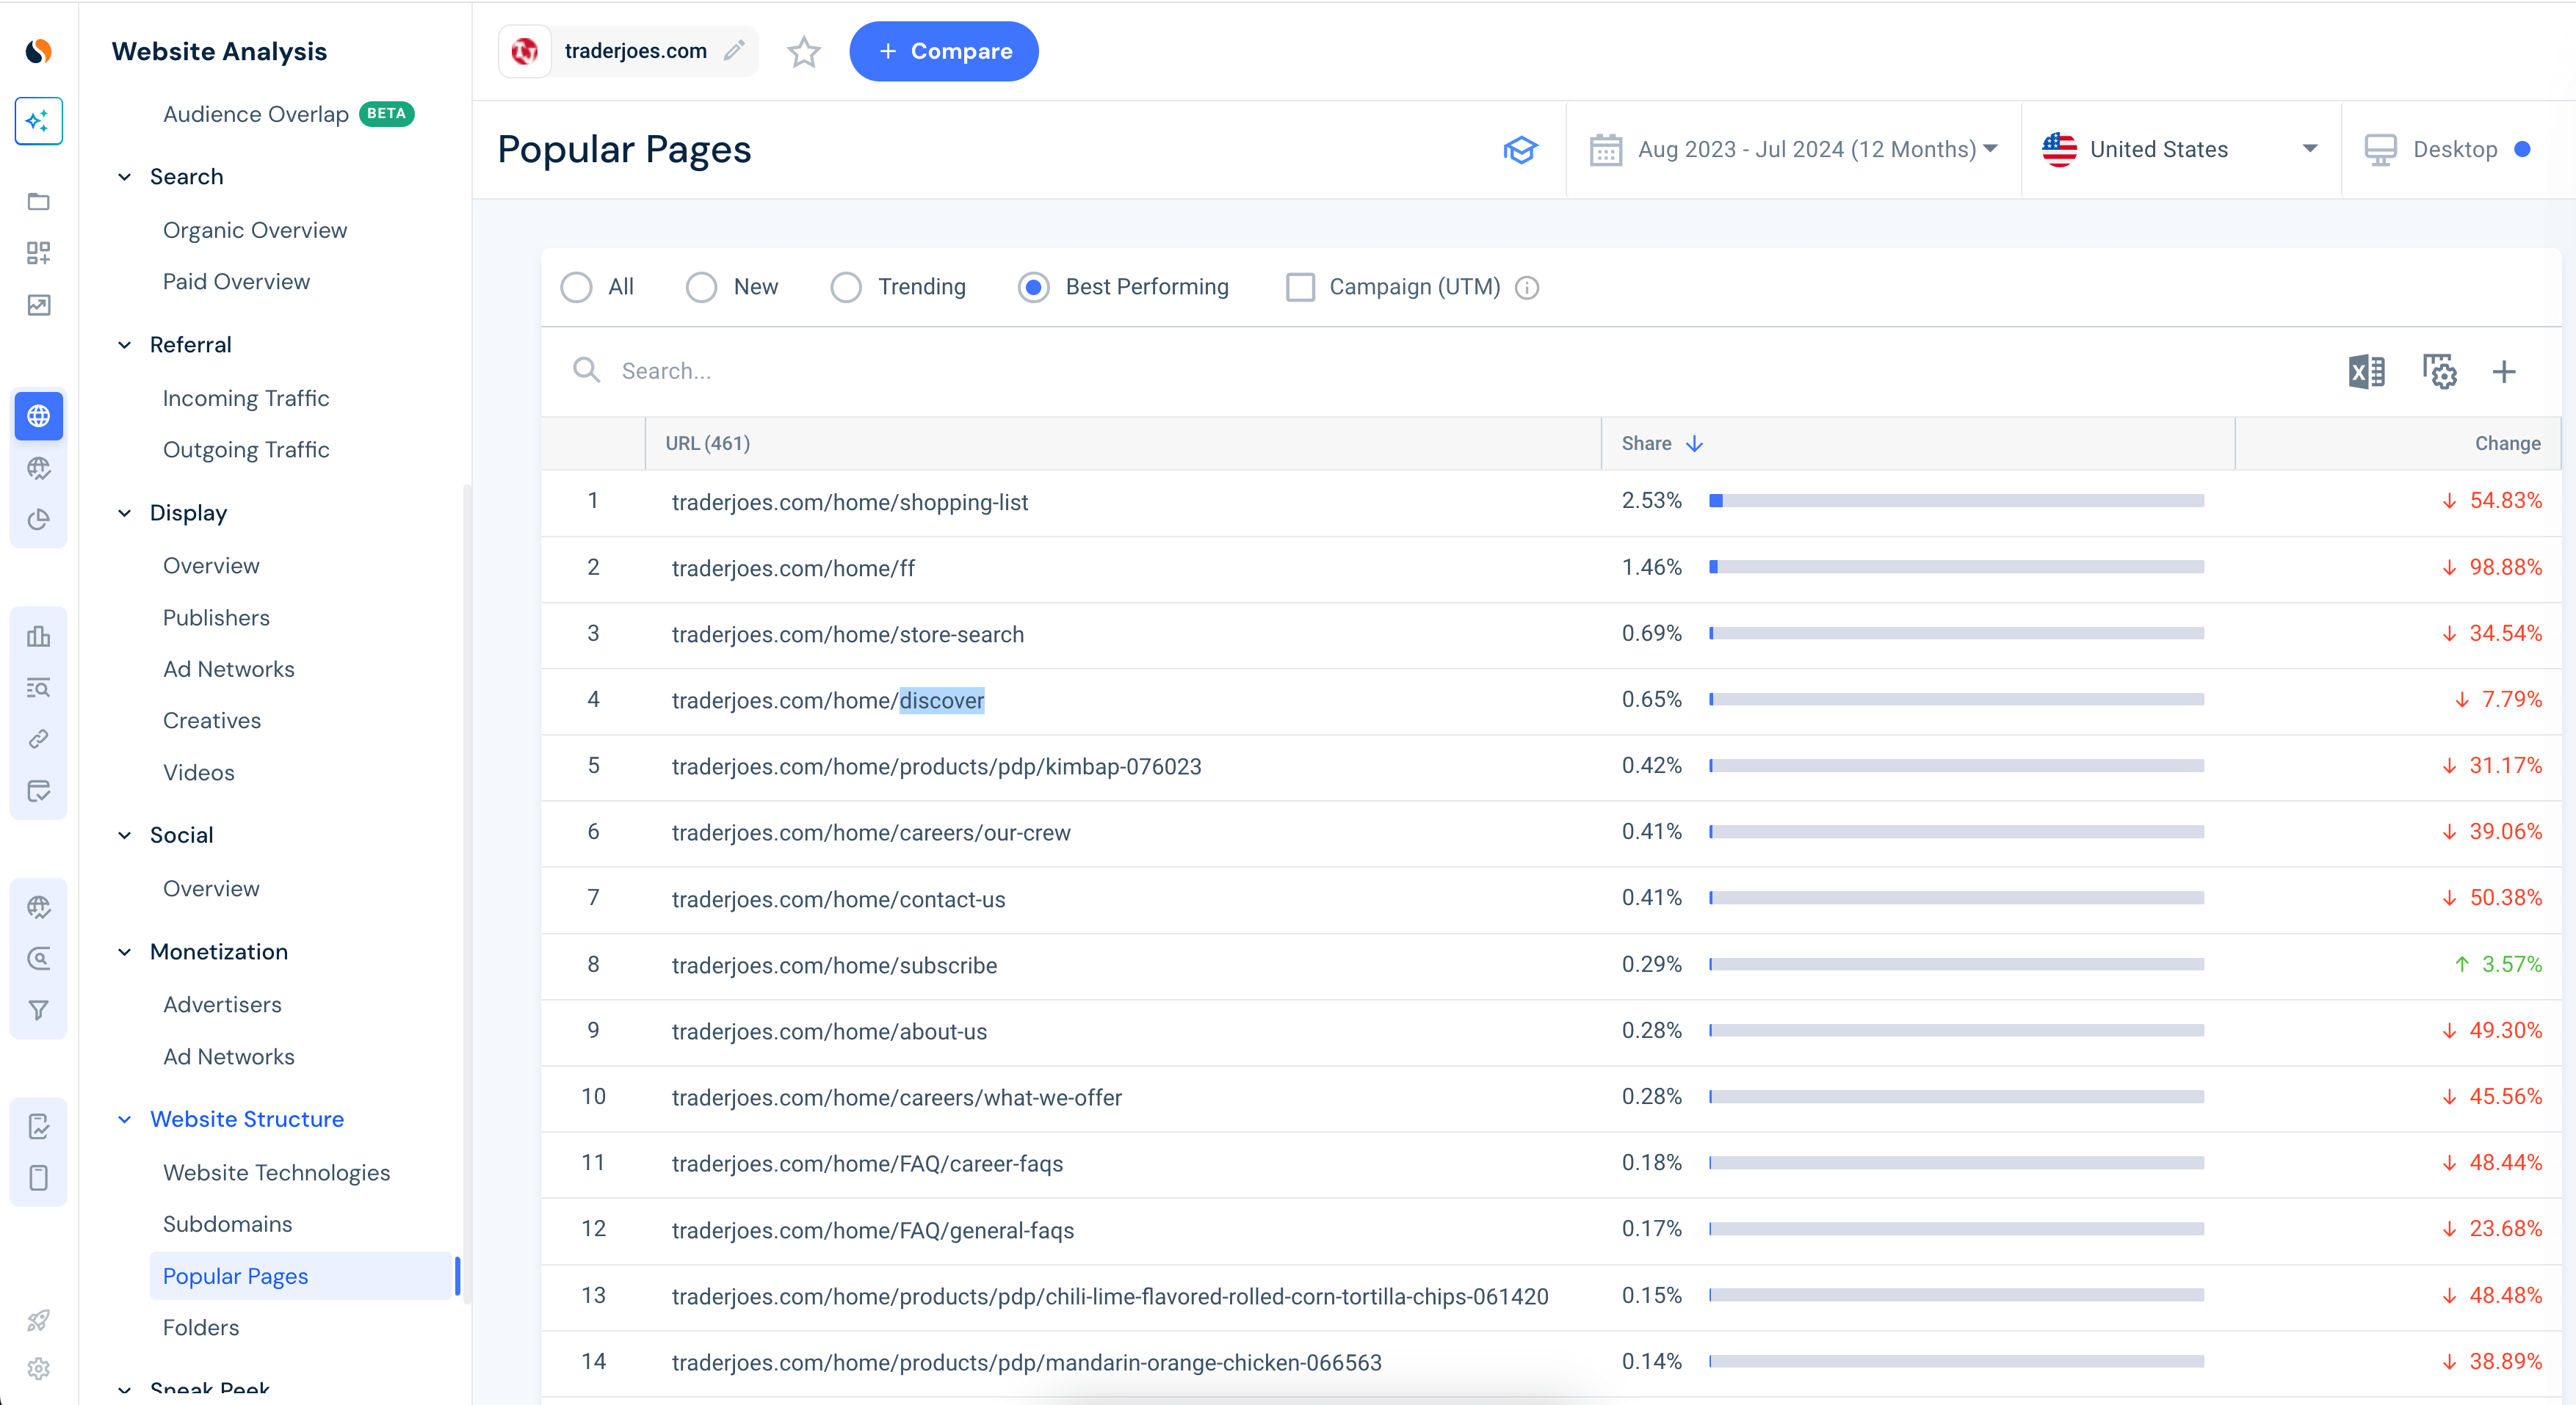The height and width of the screenshot is (1405, 2576).
Task: Open the globe Website Analysis sidebar icon
Action: tap(38, 416)
